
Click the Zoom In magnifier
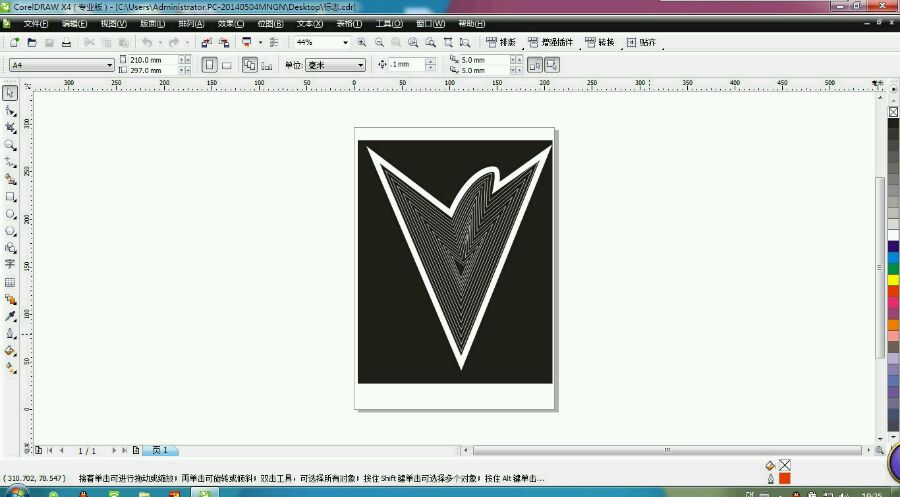362,42
